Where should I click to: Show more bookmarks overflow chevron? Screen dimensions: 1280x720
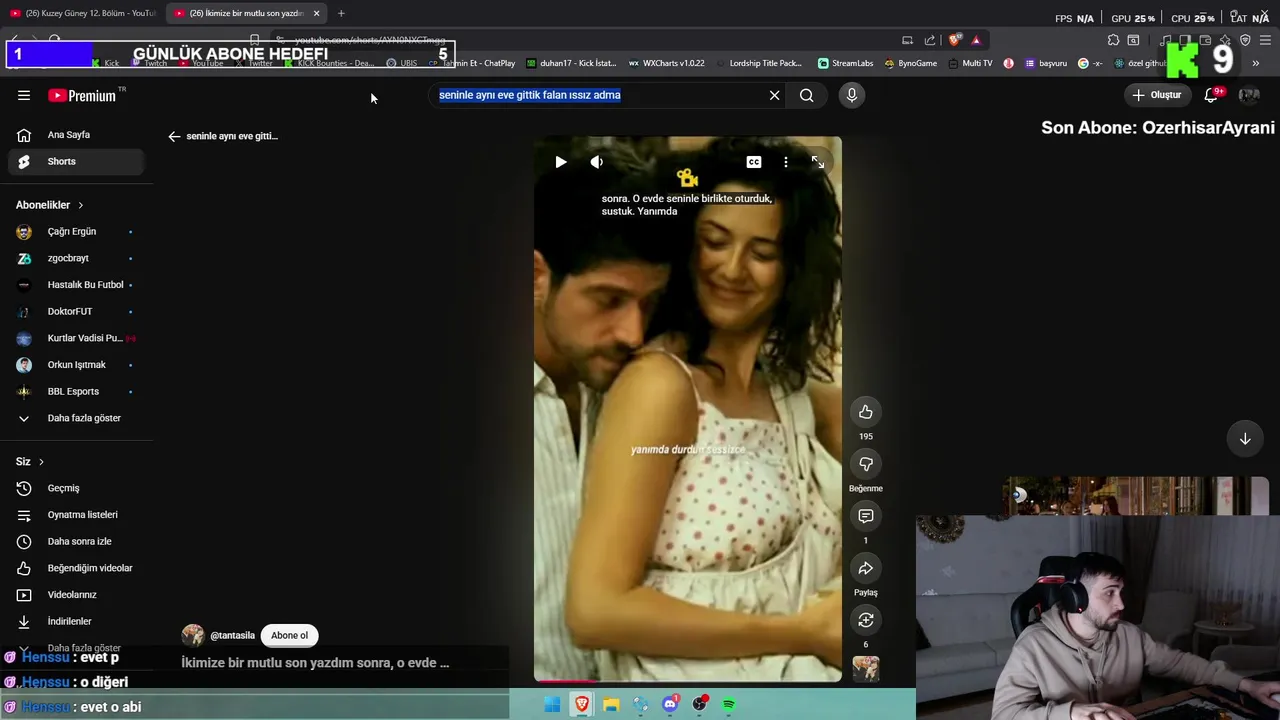(x=1255, y=63)
